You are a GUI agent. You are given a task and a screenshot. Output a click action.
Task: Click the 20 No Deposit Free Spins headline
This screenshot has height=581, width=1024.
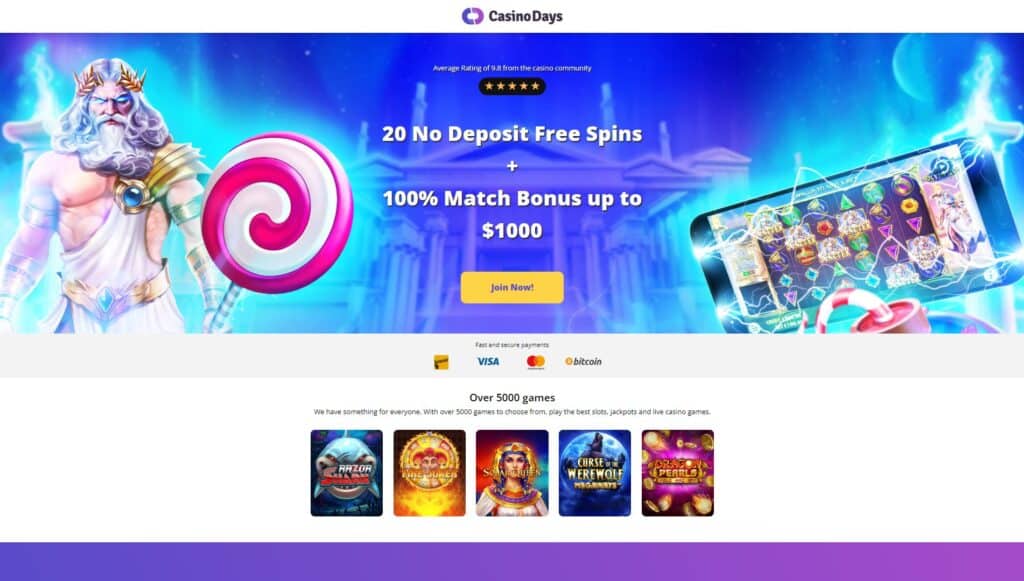point(512,134)
